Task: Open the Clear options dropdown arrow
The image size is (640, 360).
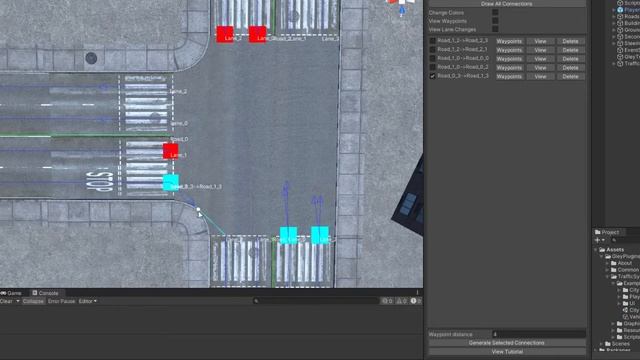Action: point(18,301)
